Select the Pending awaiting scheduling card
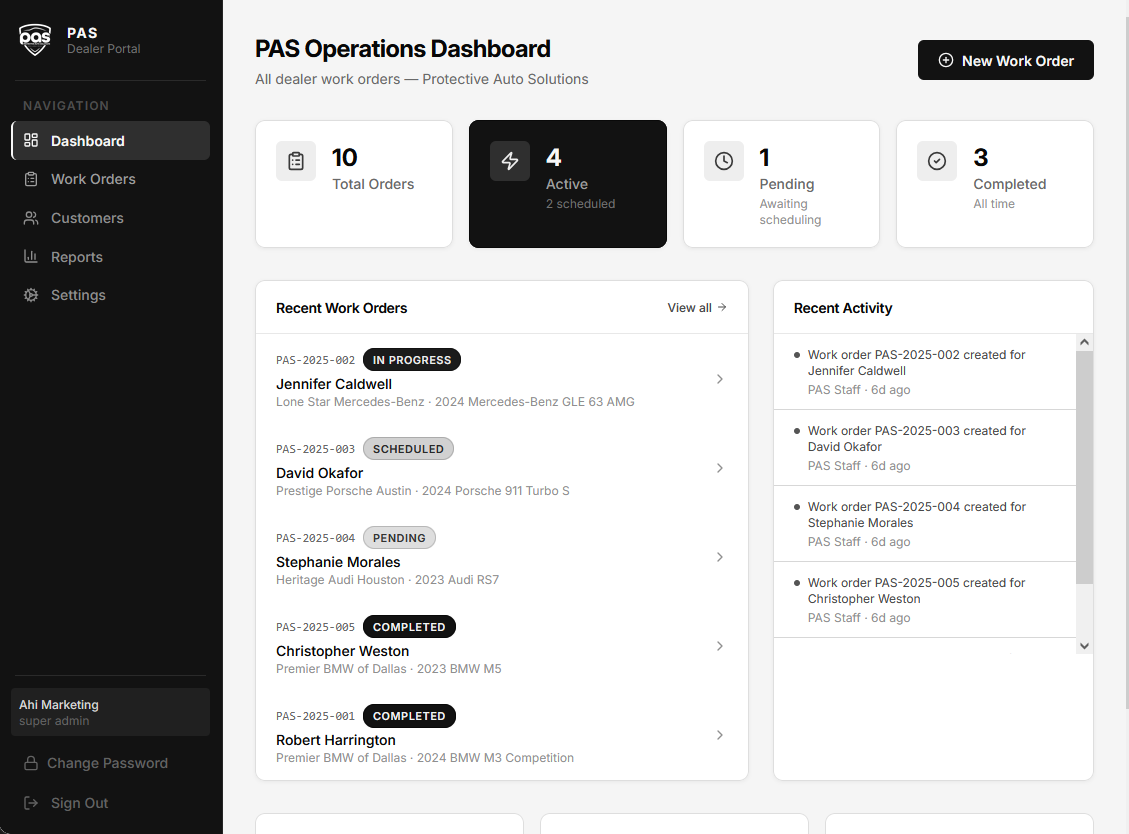This screenshot has width=1129, height=834. click(781, 184)
